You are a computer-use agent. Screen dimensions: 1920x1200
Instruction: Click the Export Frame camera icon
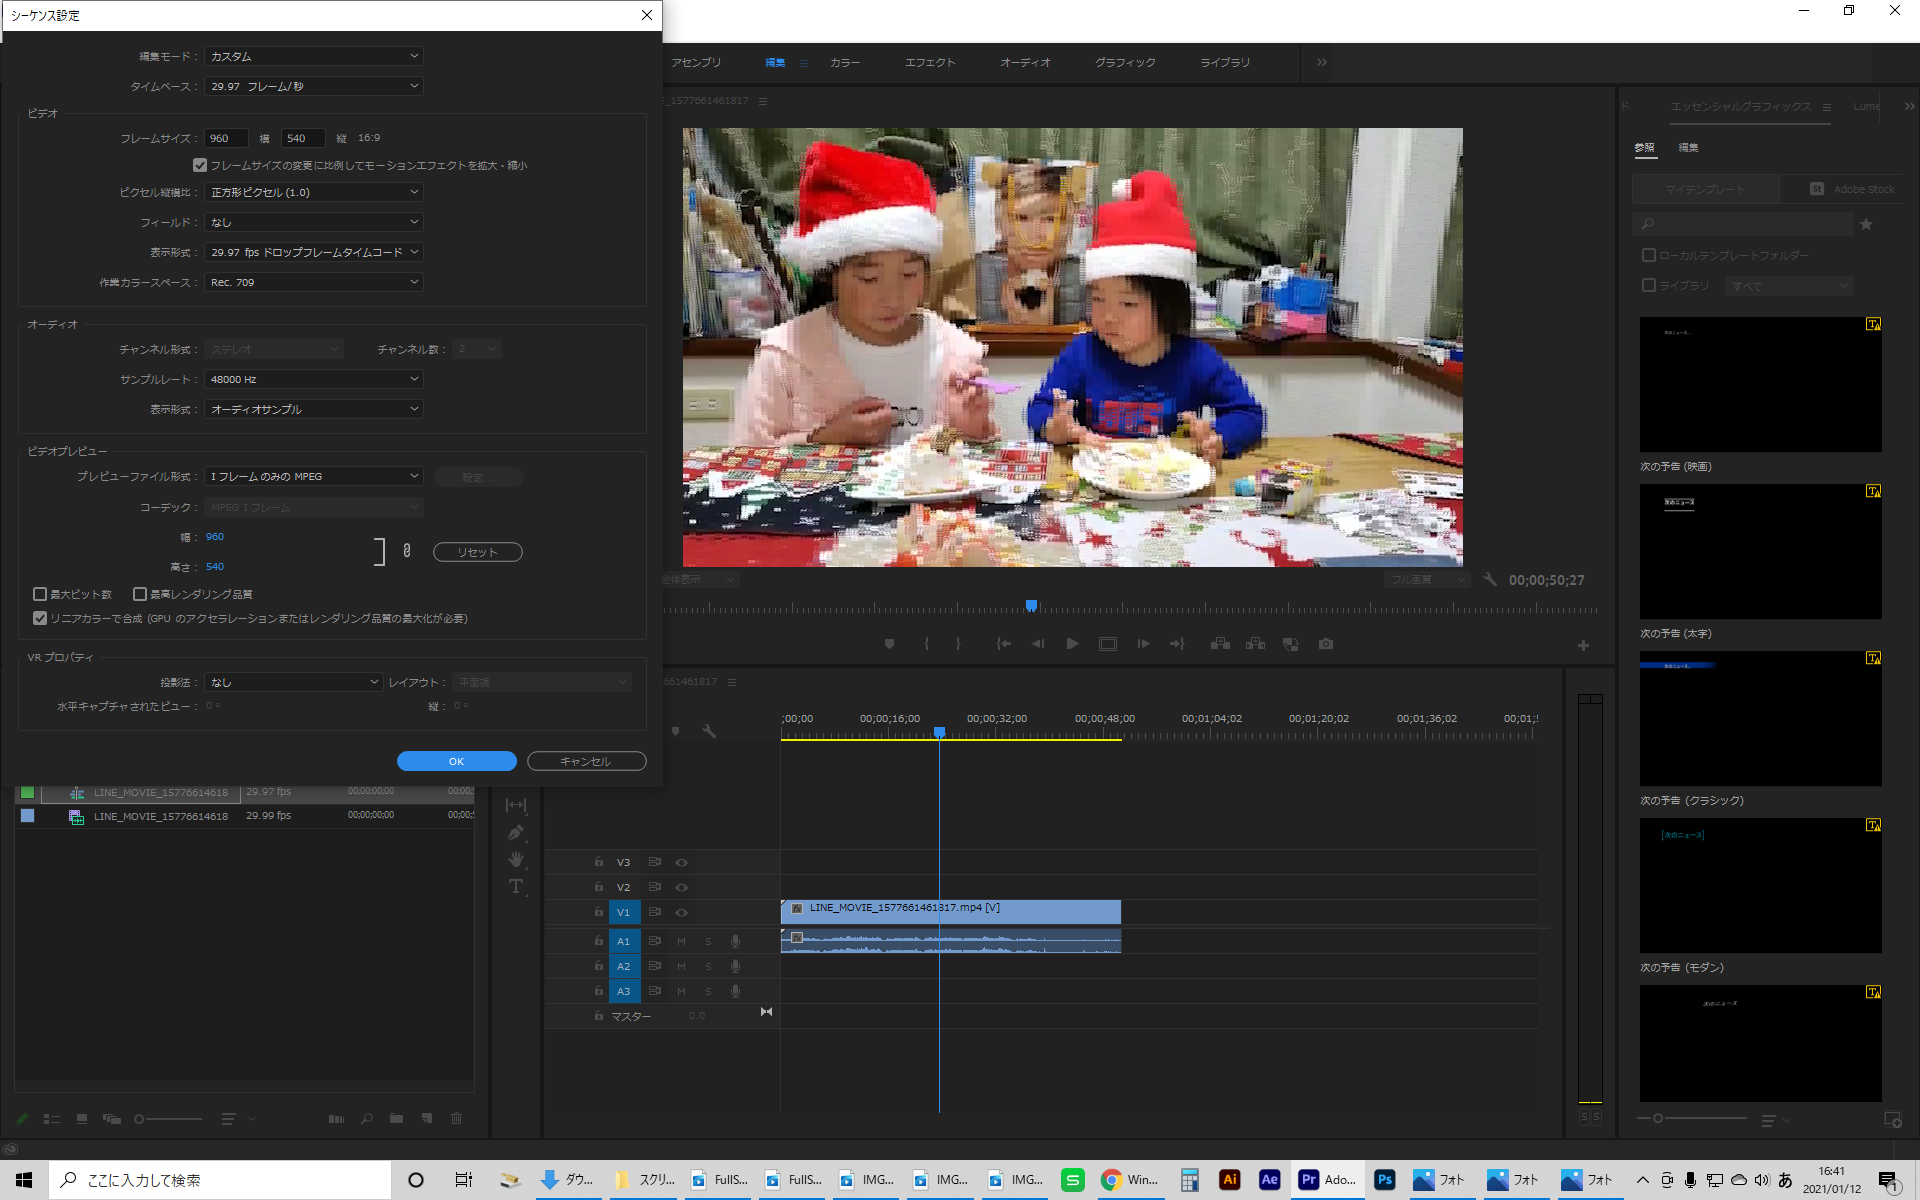point(1326,644)
